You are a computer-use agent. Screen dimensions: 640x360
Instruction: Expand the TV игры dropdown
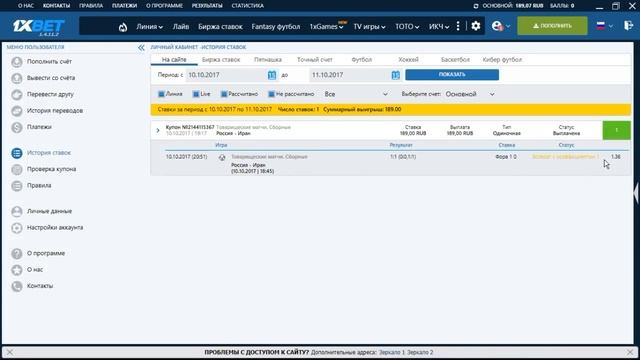369,27
